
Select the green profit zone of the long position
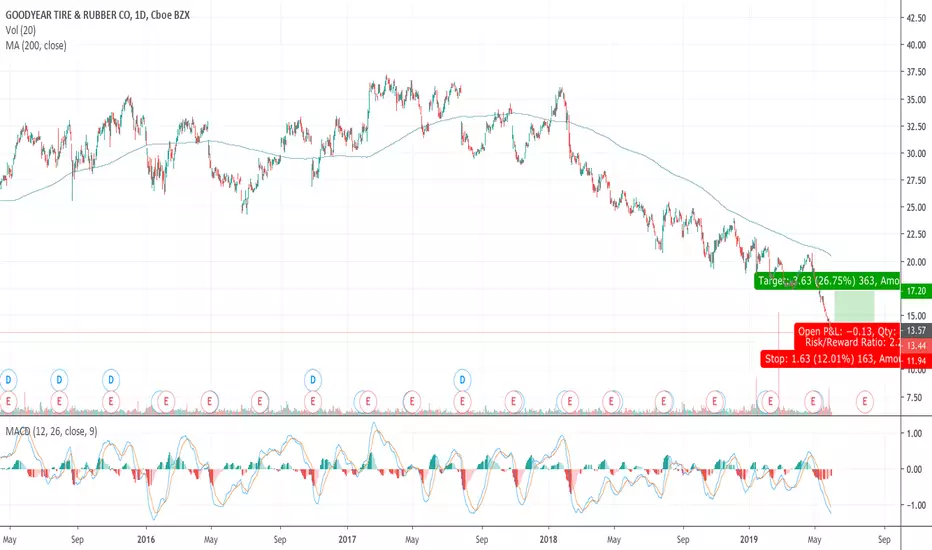tap(854, 306)
